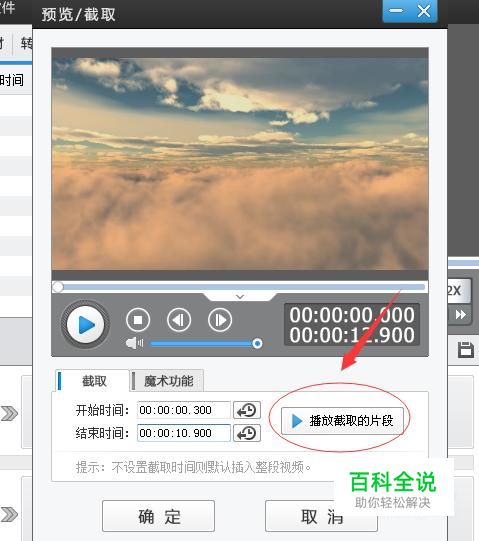Click the 开始时间 input field
Image resolution: width=479 pixels, height=541 pixels.
[x=184, y=410]
